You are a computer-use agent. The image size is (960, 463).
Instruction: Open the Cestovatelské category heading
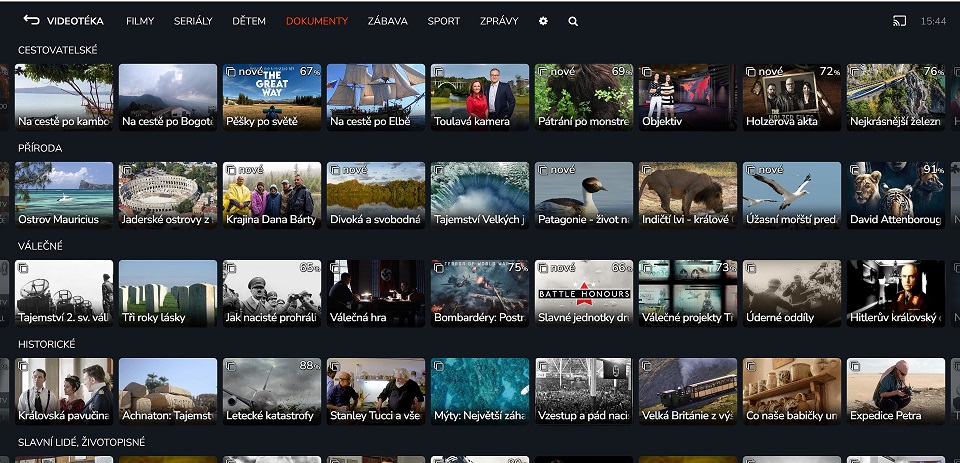pyautogui.click(x=58, y=50)
